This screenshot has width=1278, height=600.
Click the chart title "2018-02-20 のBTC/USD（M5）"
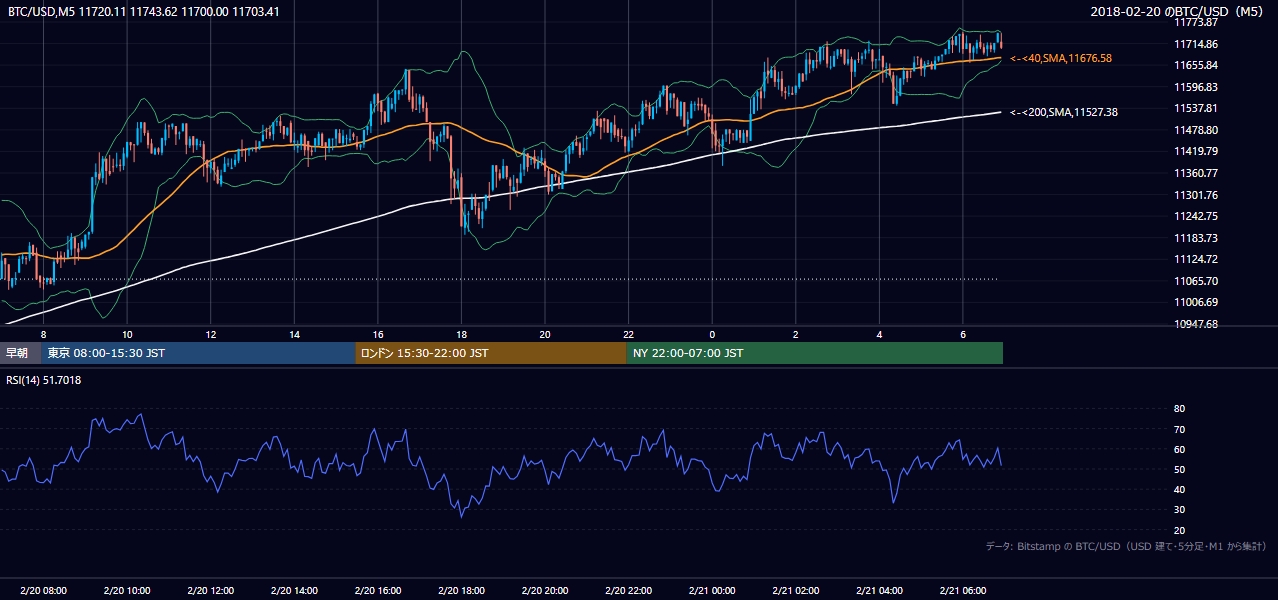click(x=1179, y=12)
